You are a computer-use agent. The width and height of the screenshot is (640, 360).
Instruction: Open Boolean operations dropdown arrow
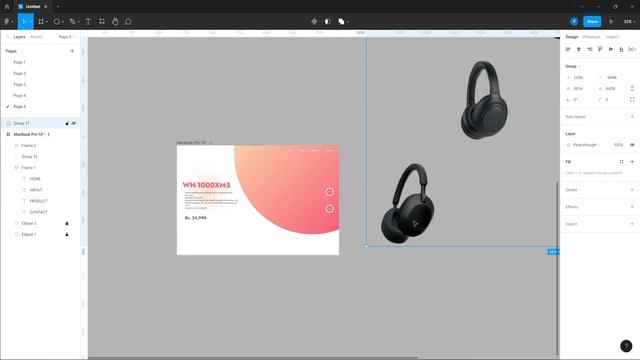[x=348, y=22]
